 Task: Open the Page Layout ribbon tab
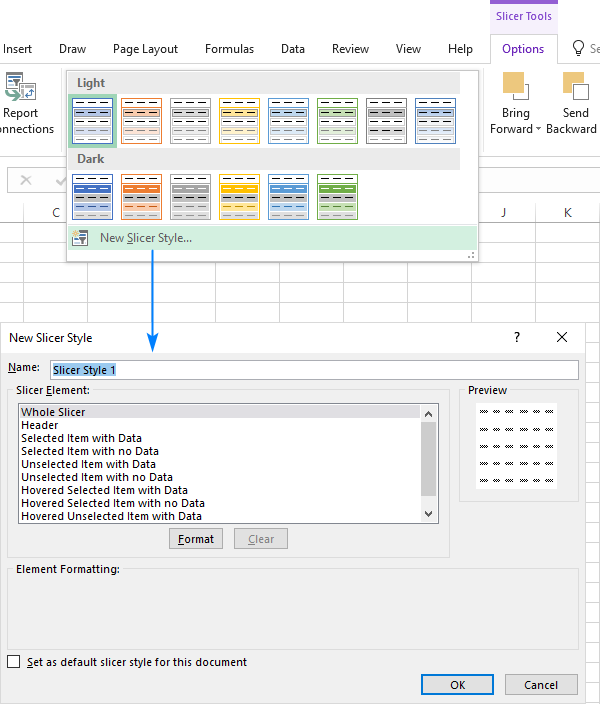145,49
